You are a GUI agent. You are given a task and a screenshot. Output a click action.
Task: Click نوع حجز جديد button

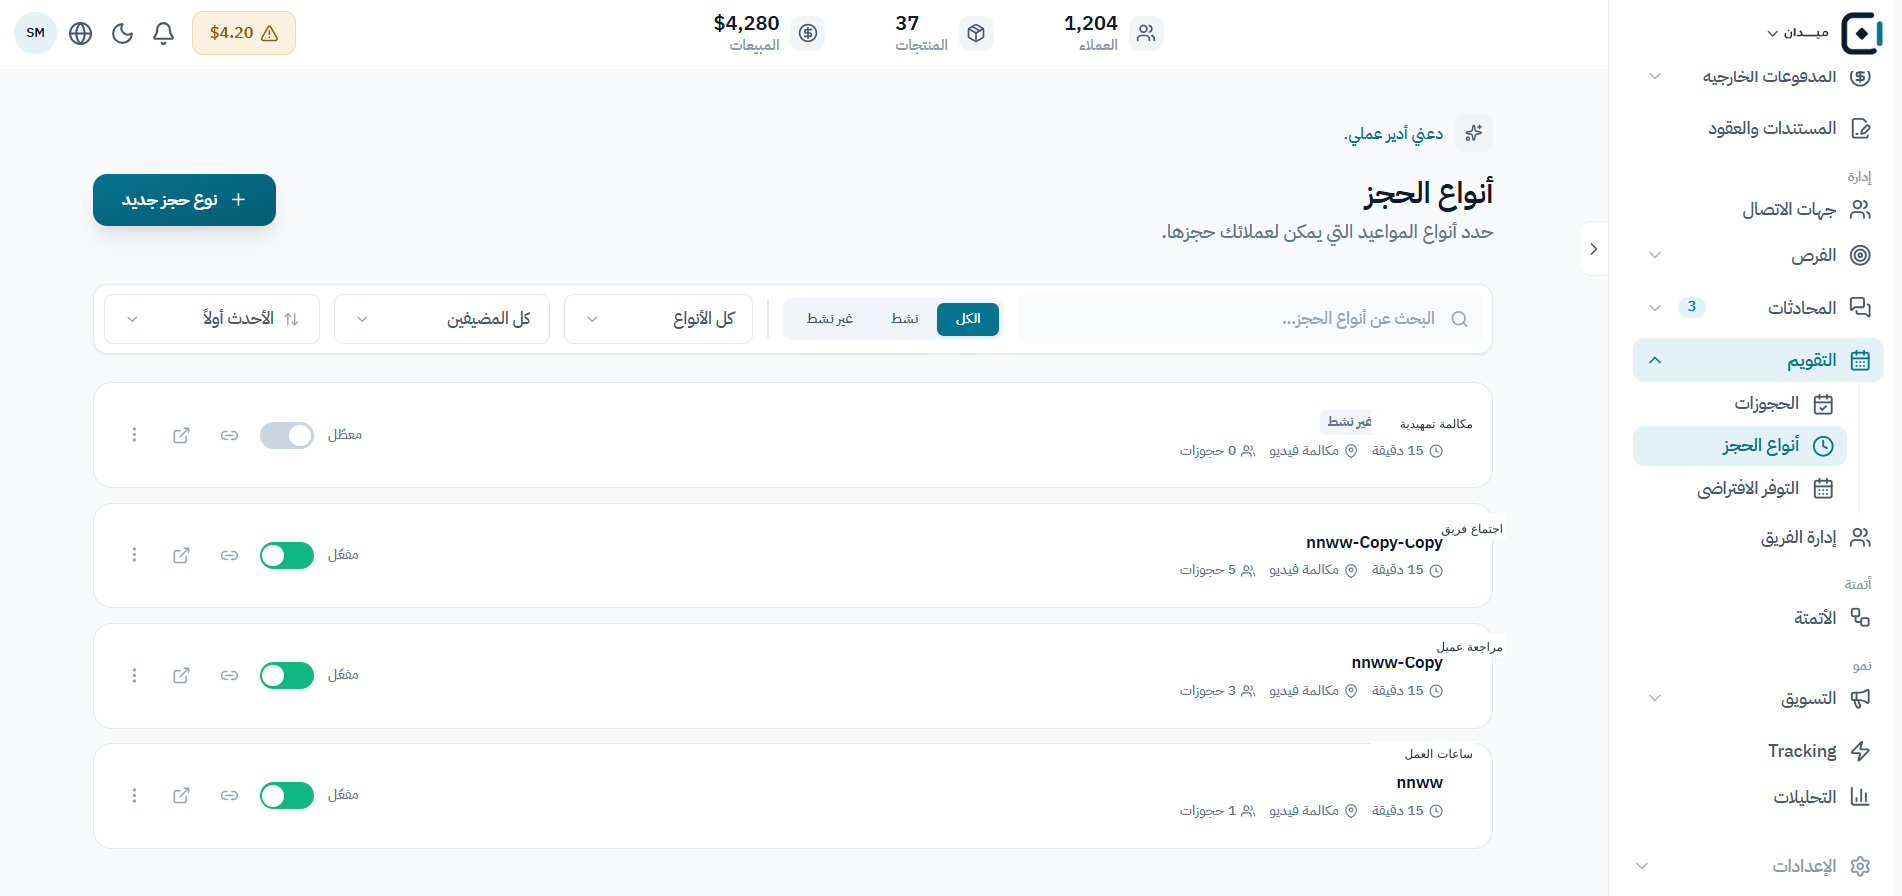184,200
